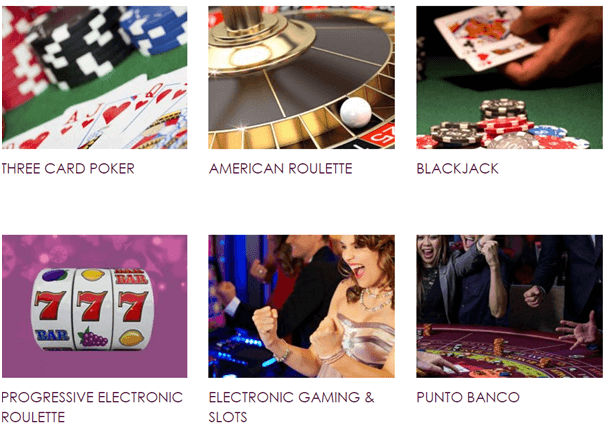605x425 pixels.
Task: Click the THREE CARD POKER title link
Action: click(x=68, y=169)
